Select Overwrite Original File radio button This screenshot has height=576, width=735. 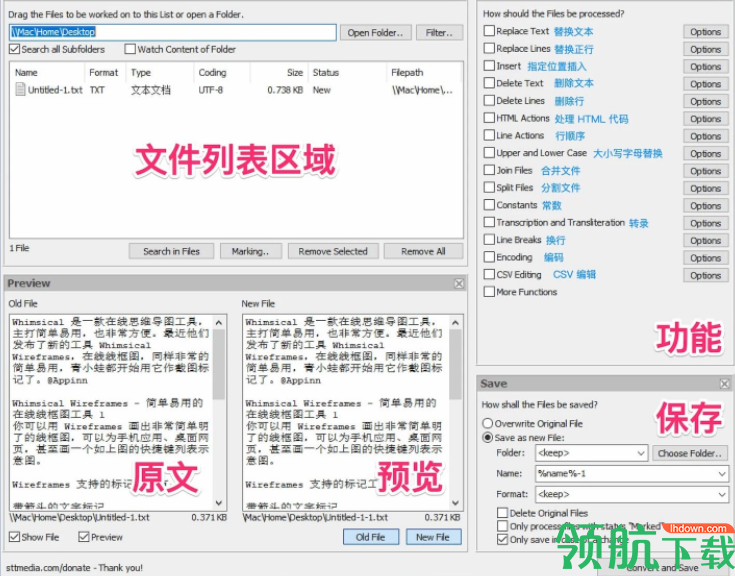pyautogui.click(x=488, y=424)
